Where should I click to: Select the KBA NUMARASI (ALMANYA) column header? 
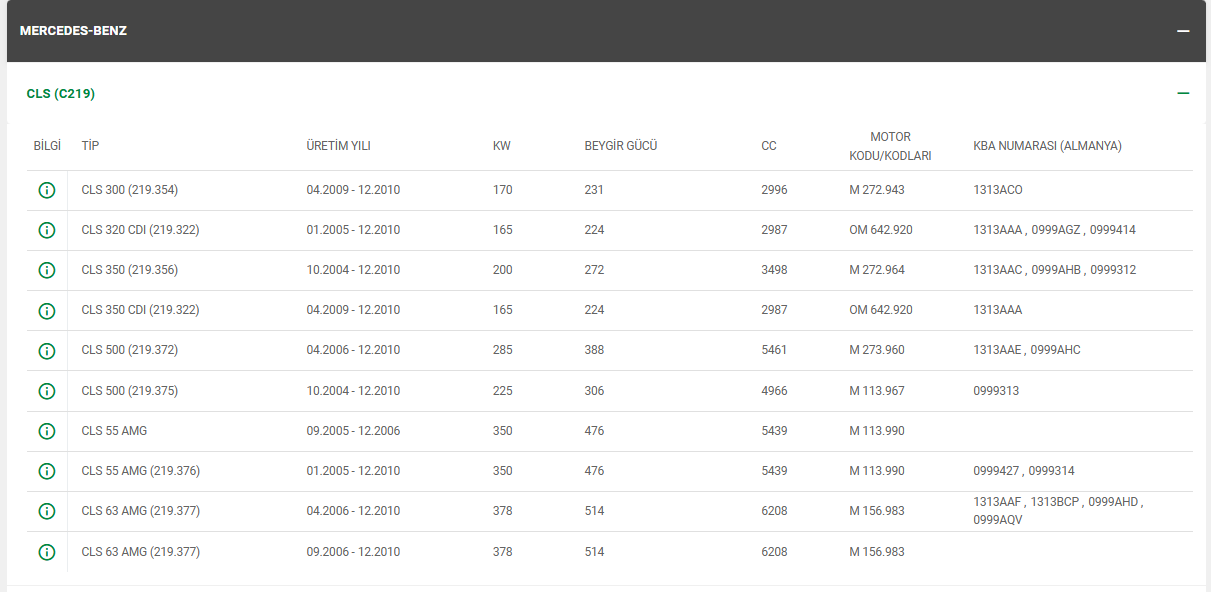(1047, 146)
